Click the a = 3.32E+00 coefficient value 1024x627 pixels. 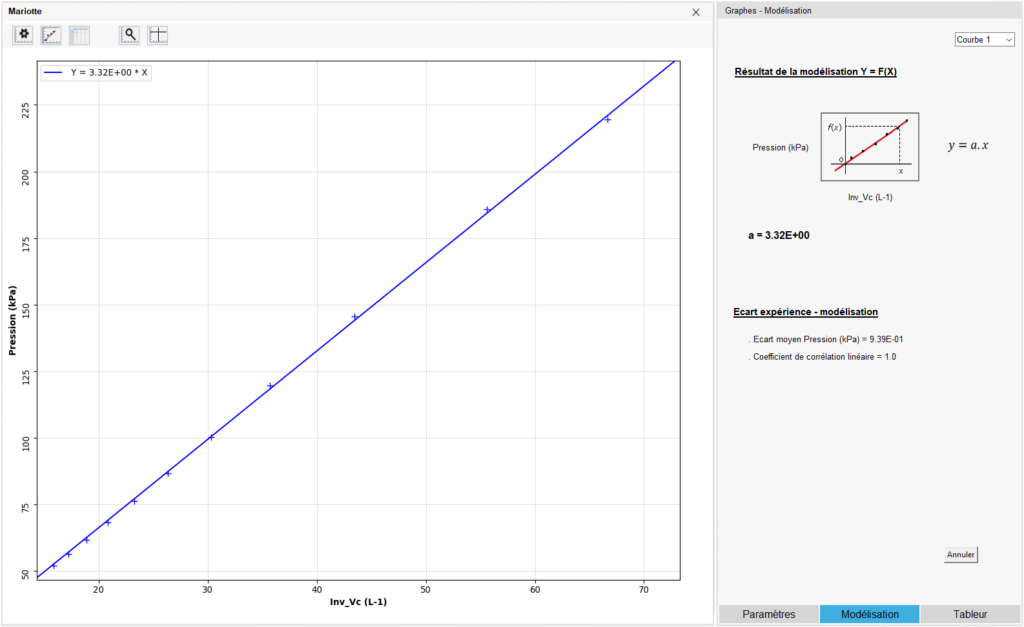click(778, 235)
